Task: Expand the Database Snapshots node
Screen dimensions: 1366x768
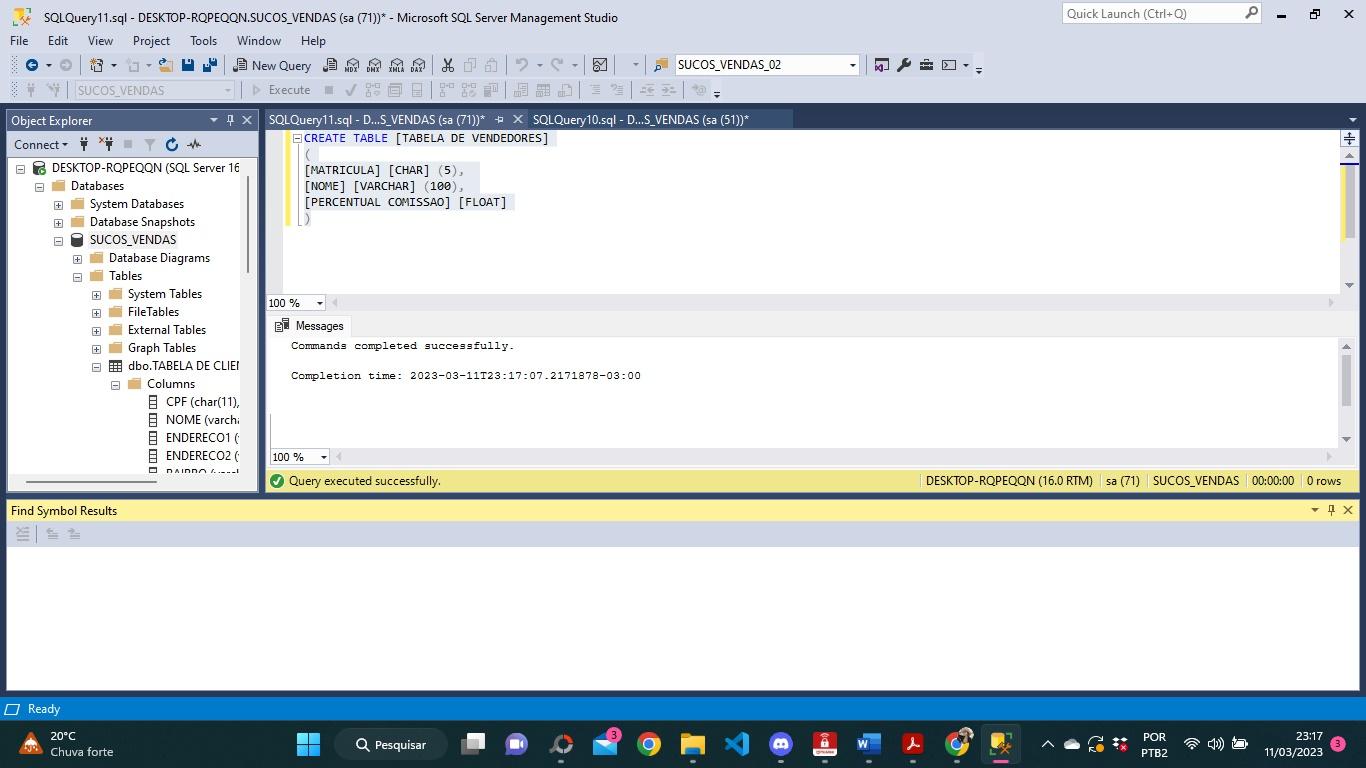Action: pos(58,222)
